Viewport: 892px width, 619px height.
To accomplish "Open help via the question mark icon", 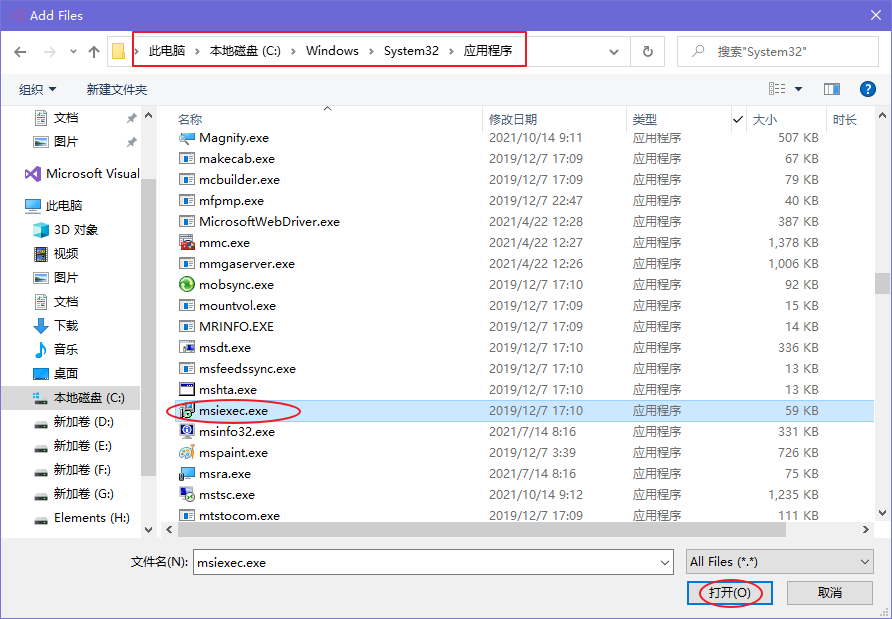I will click(866, 88).
